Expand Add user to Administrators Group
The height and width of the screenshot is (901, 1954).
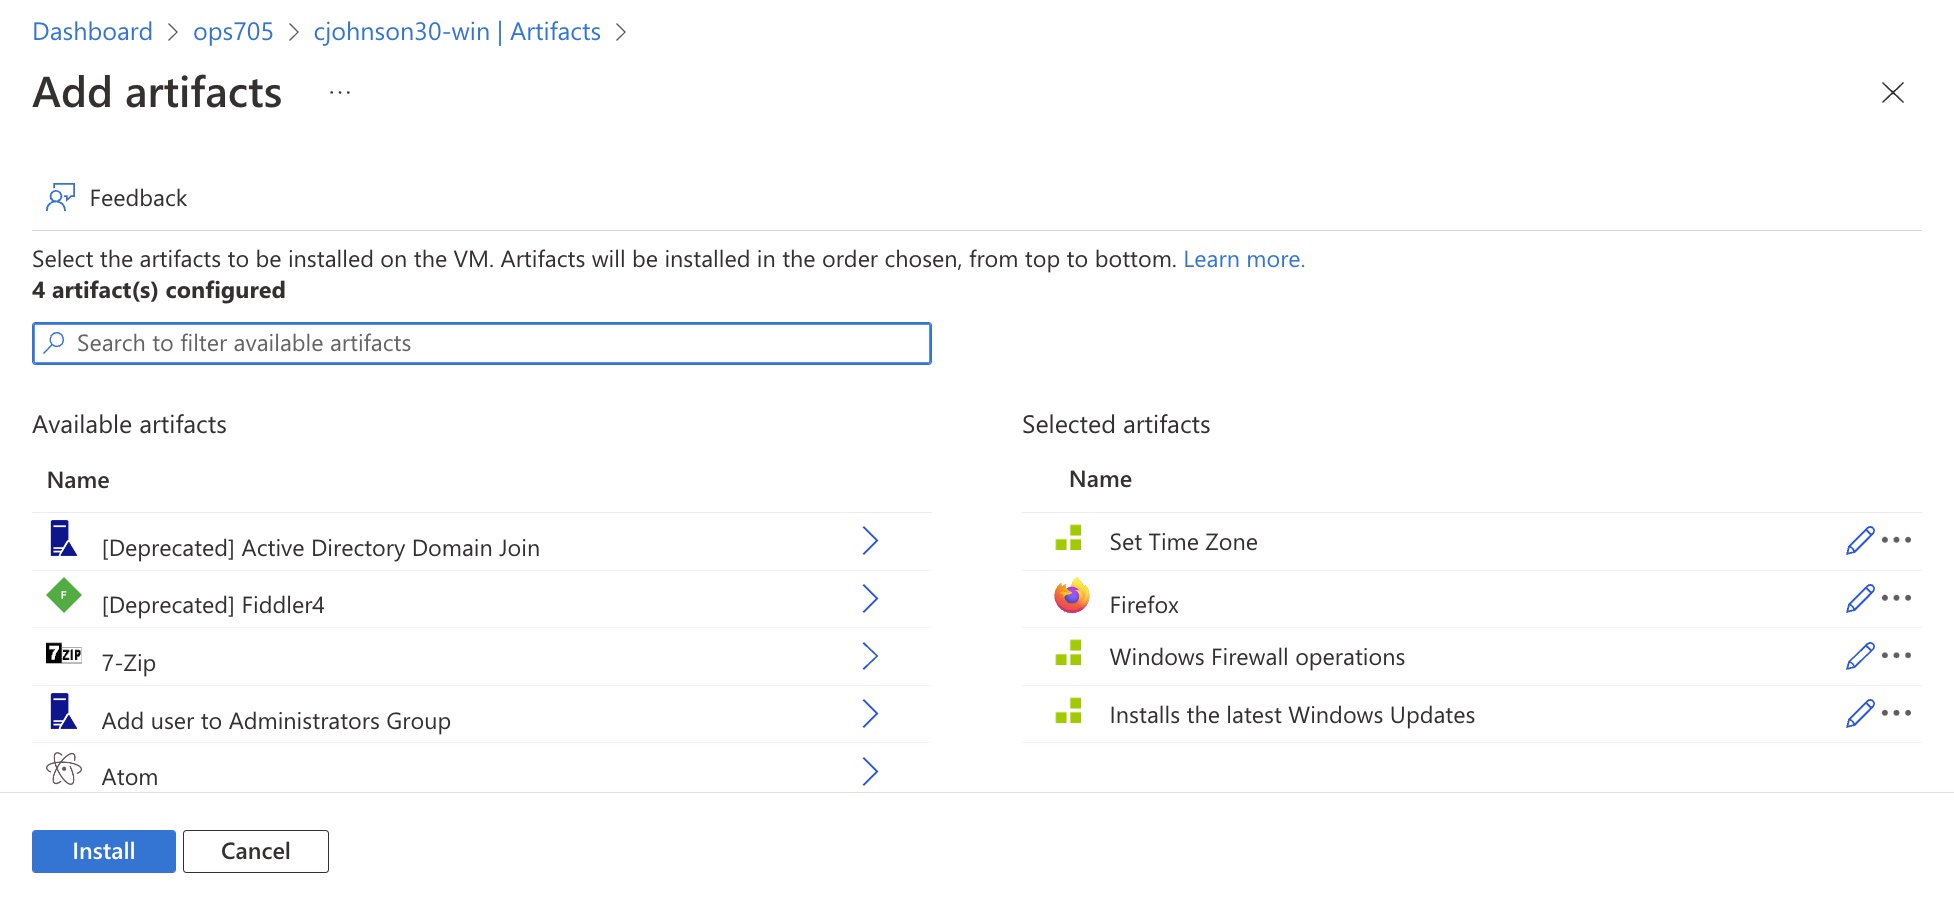point(869,713)
